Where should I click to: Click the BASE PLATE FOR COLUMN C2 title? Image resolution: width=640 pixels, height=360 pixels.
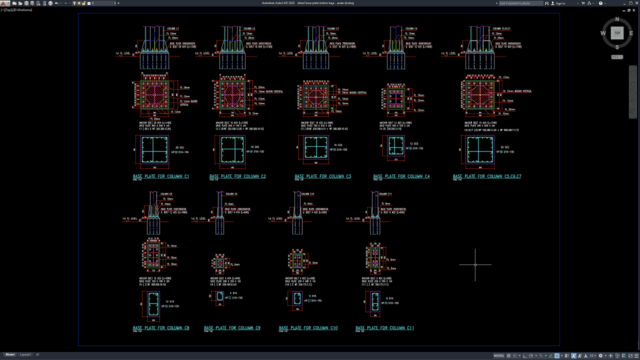238,176
